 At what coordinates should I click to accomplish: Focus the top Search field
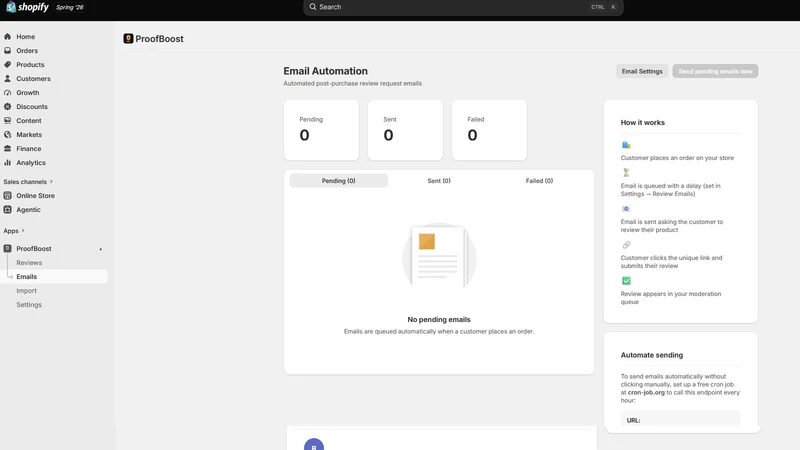coord(463,7)
